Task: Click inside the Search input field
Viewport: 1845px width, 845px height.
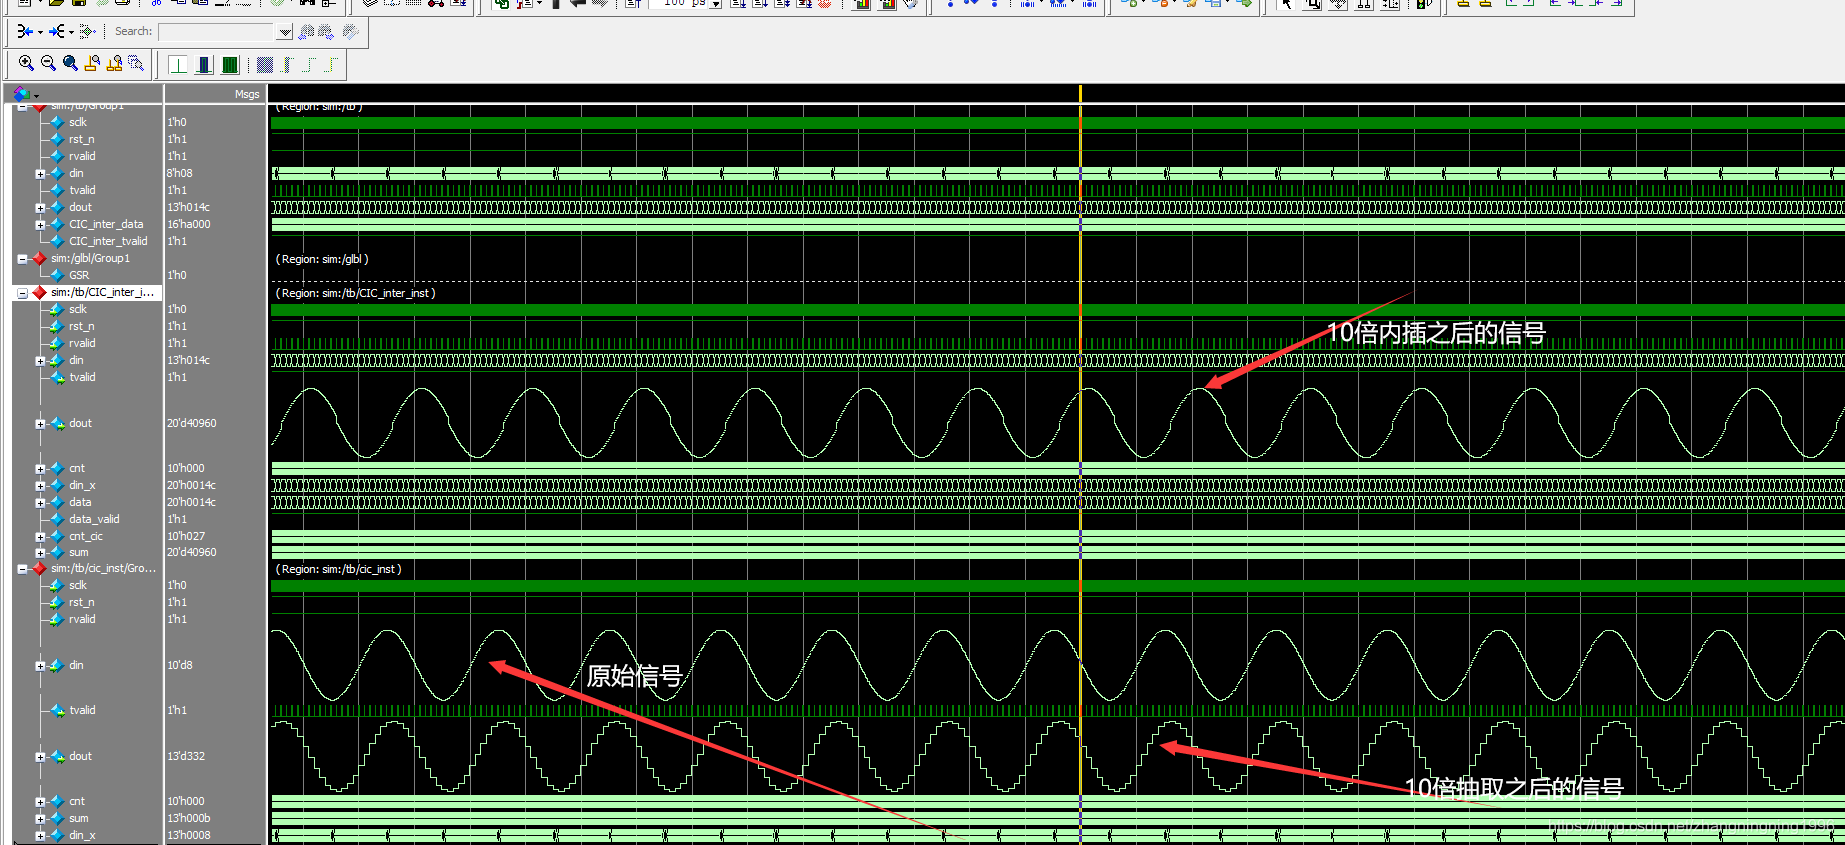Action: pos(217,32)
